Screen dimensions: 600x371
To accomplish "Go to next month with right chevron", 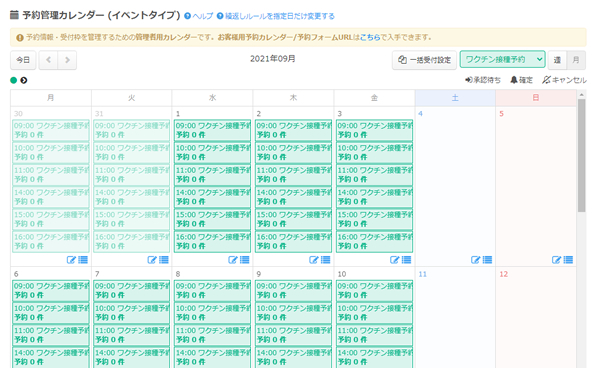I will point(67,60).
